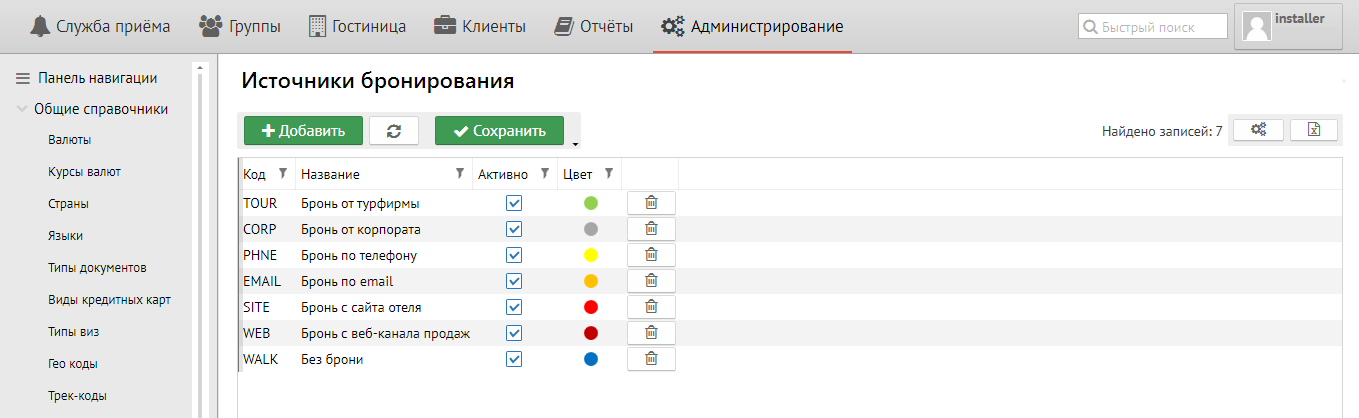Click orange color dot for EMAIL

click(x=591, y=281)
